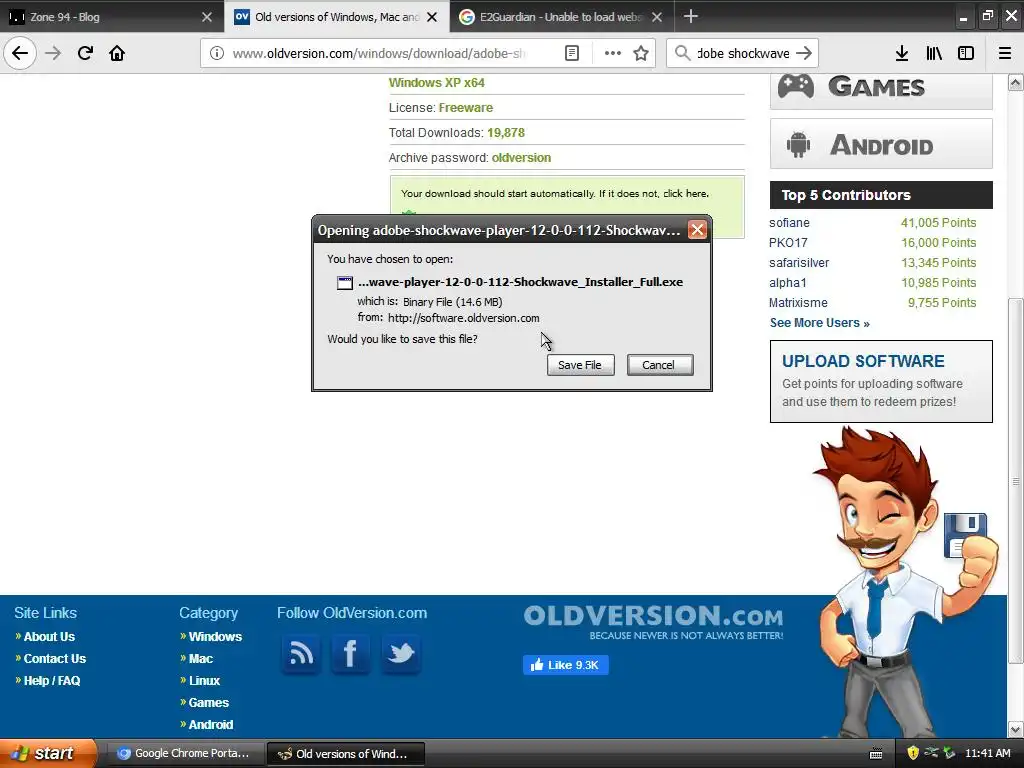Open the browser home page

coord(117,53)
